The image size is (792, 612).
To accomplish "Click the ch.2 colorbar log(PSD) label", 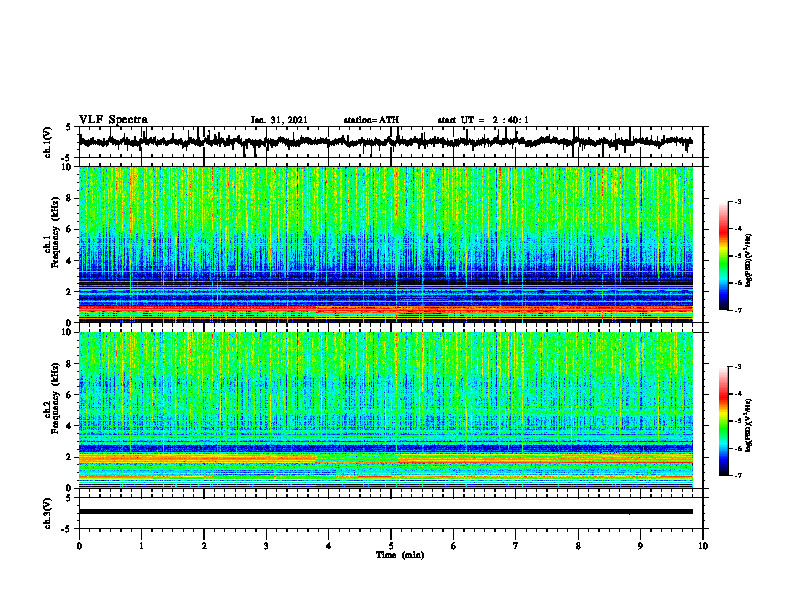I will click(x=749, y=425).
